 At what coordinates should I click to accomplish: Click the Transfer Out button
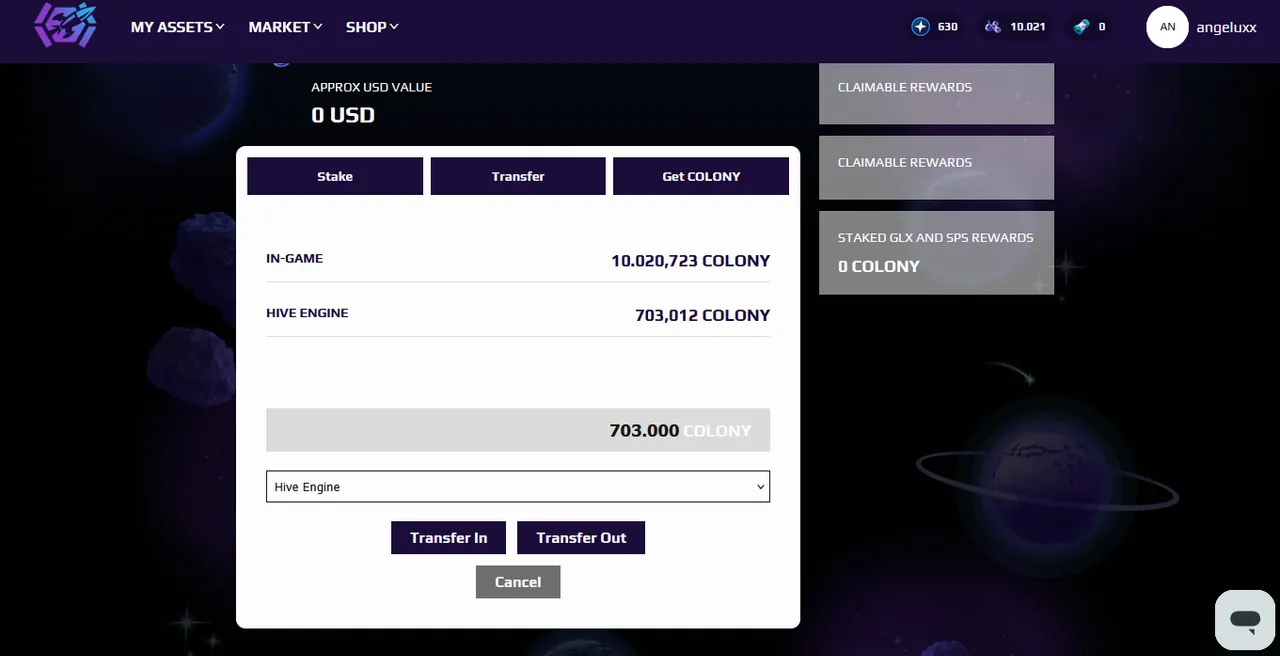click(x=581, y=538)
